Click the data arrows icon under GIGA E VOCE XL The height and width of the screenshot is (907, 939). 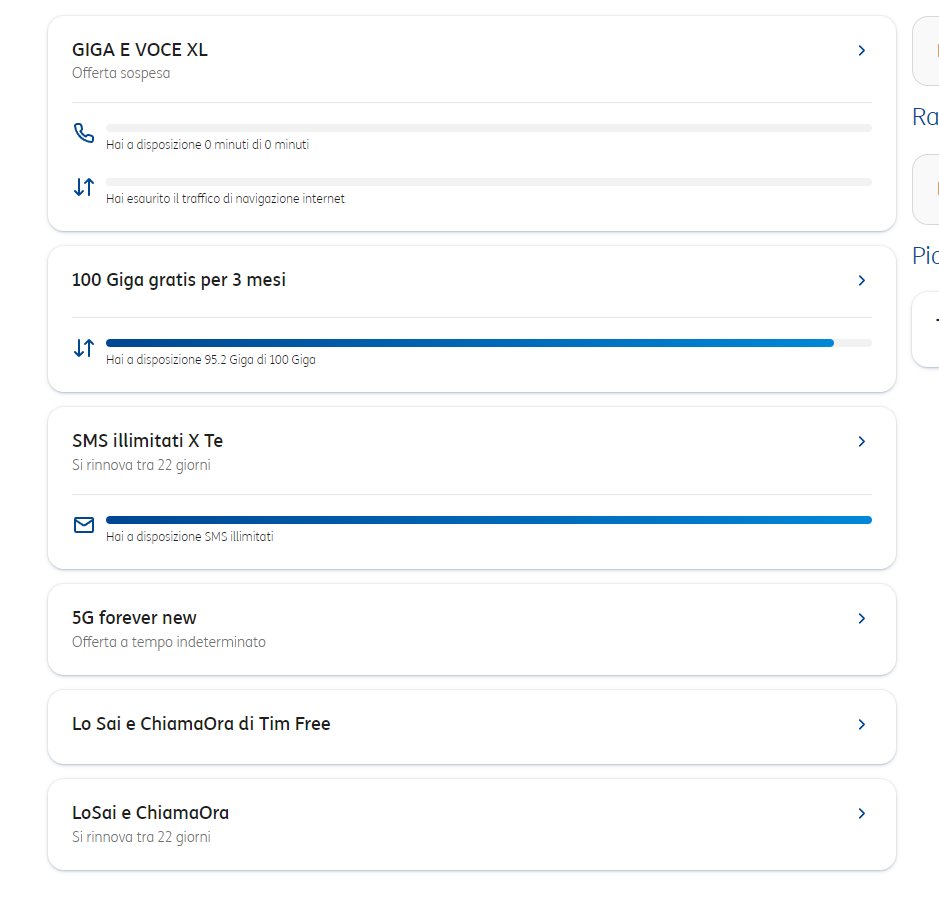pos(84,187)
